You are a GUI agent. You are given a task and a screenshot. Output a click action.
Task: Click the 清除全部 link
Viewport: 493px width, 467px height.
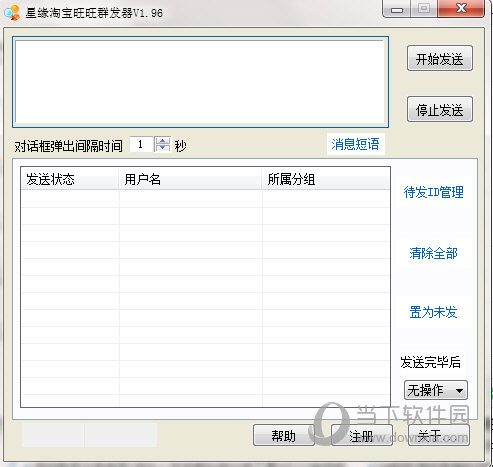point(433,253)
